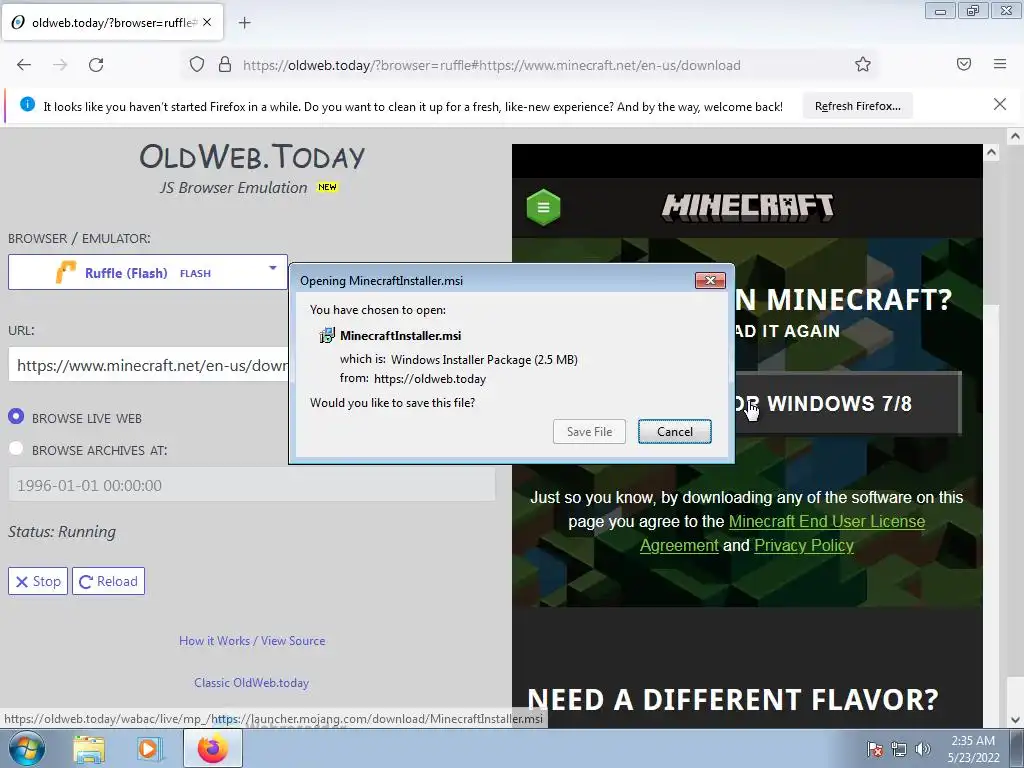Viewport: 1024px width, 768px height.
Task: Open the Ruffle (Flash) browser/emulator dropdown
Action: (x=148, y=272)
